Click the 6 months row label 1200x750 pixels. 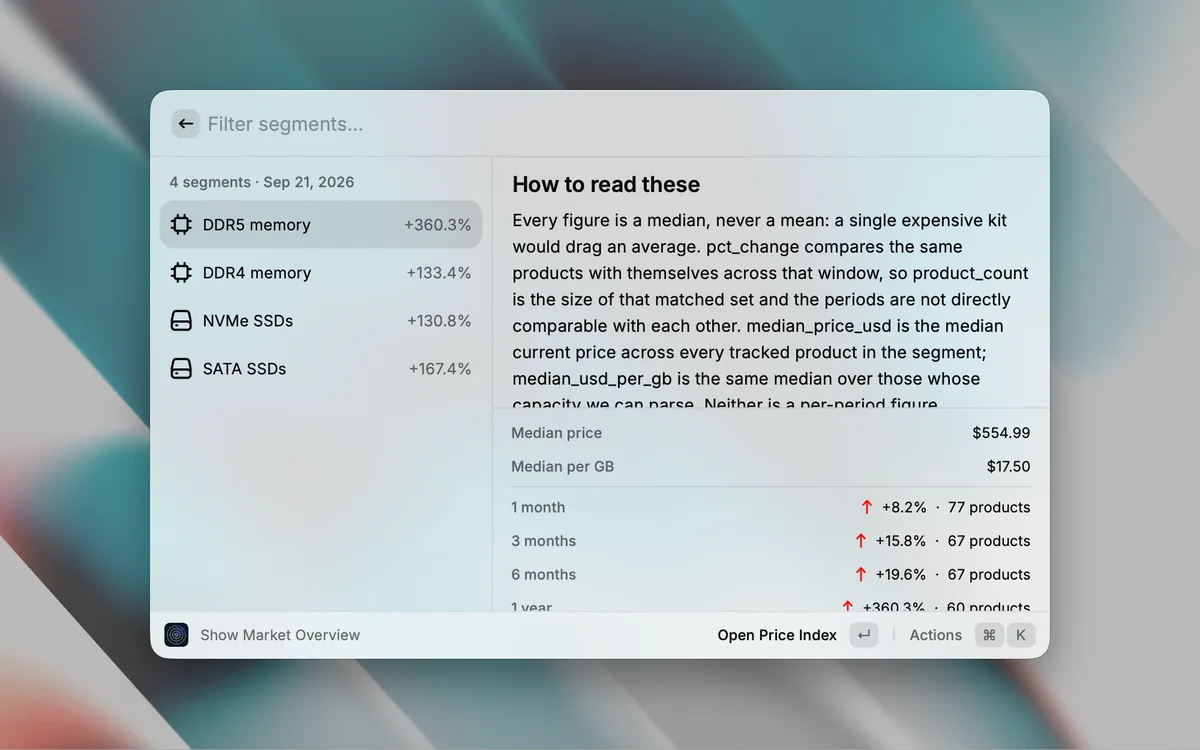(x=544, y=575)
